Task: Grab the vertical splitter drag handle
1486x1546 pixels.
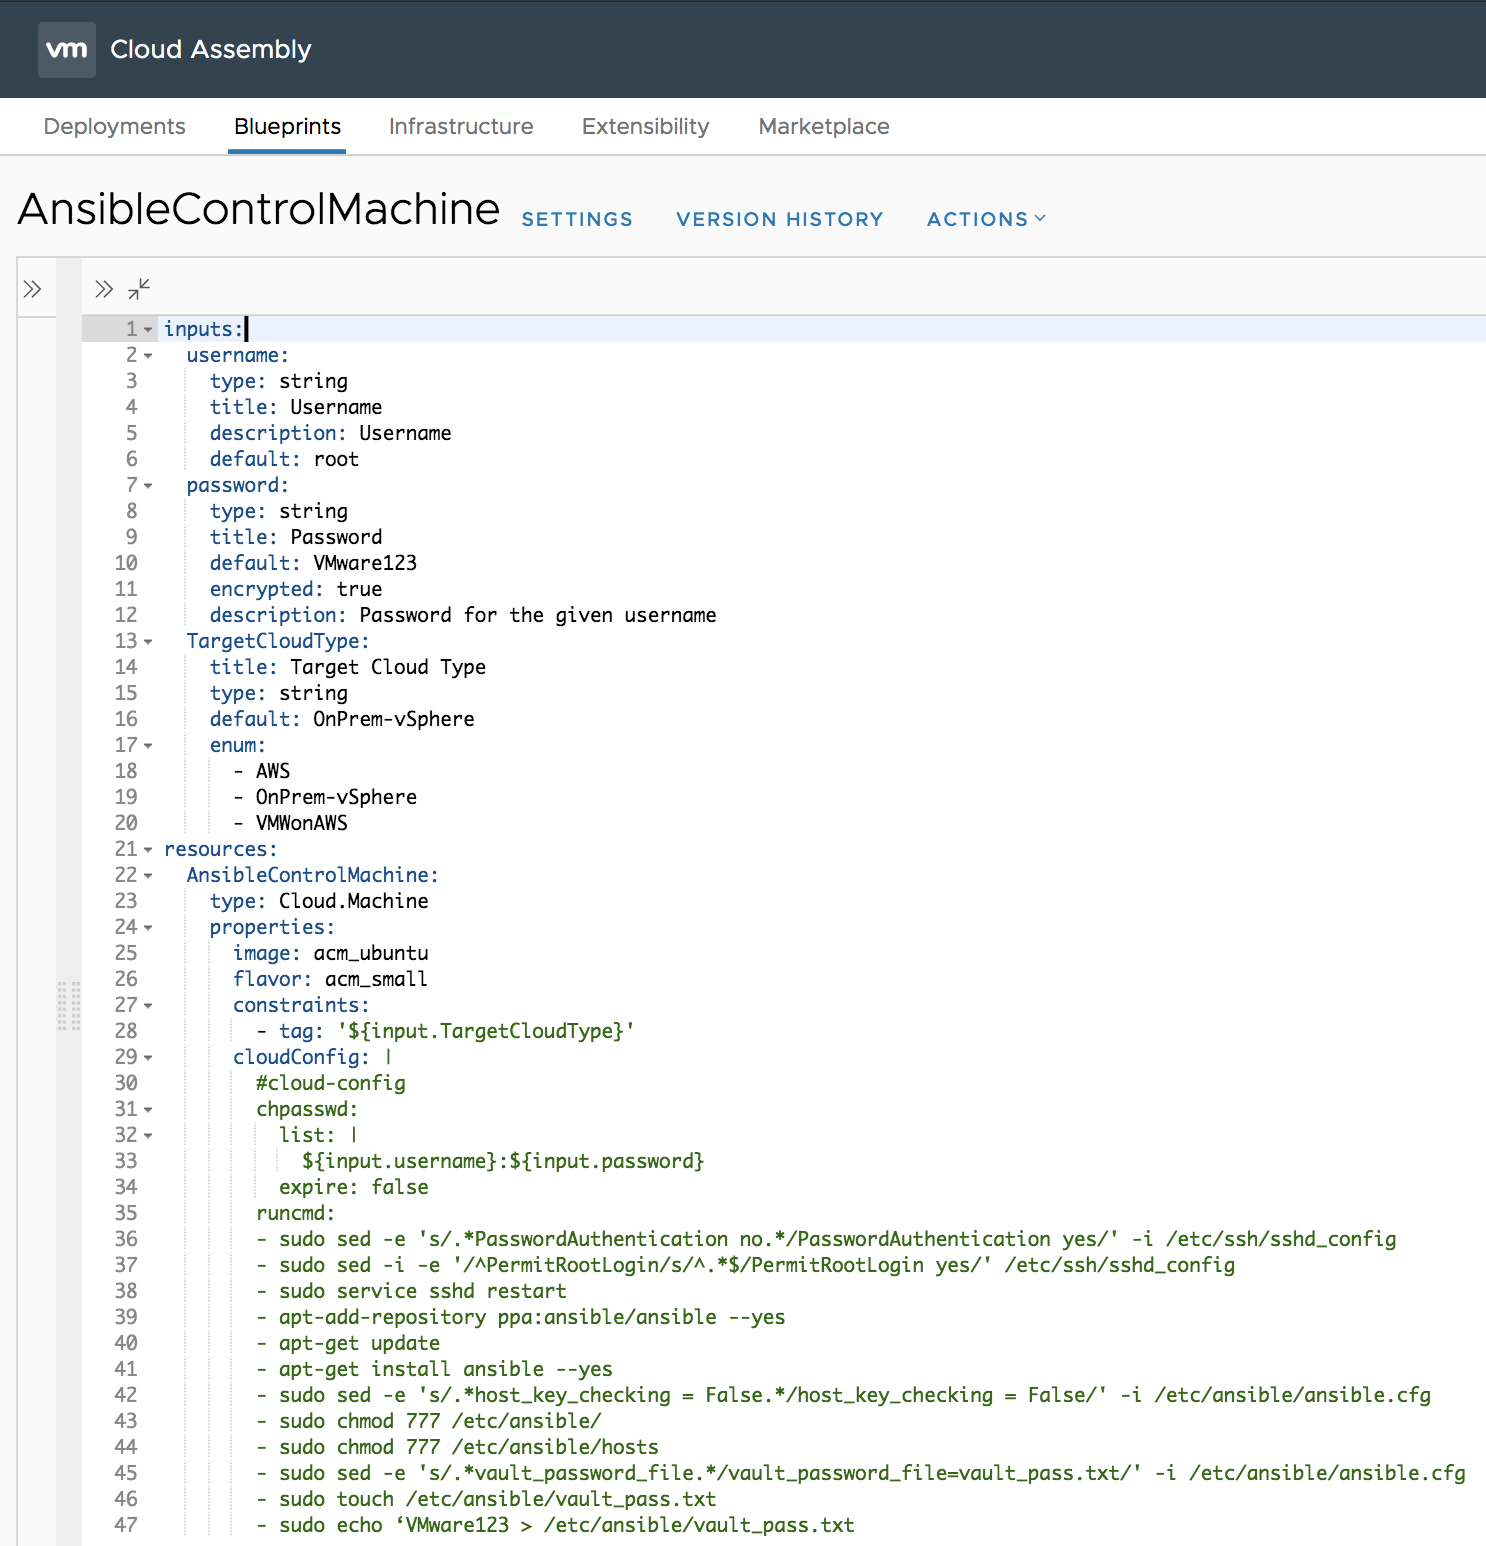Action: 69,1005
